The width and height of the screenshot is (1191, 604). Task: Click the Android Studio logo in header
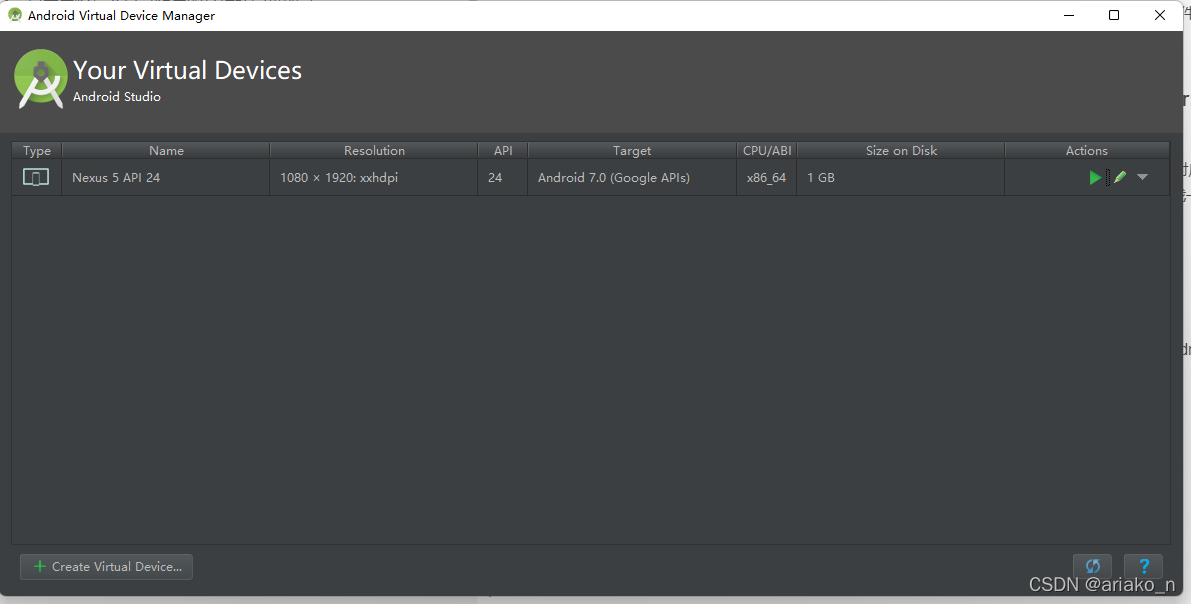pos(40,79)
